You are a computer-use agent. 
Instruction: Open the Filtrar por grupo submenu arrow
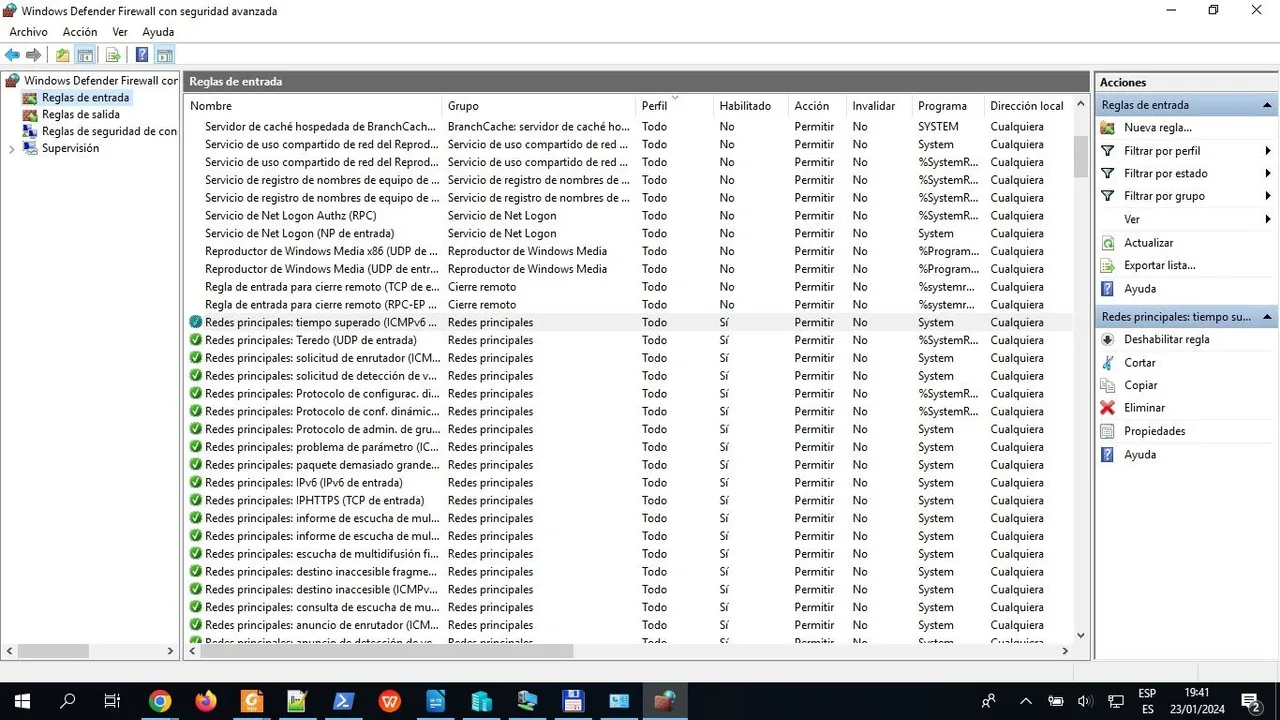pyautogui.click(x=1268, y=197)
